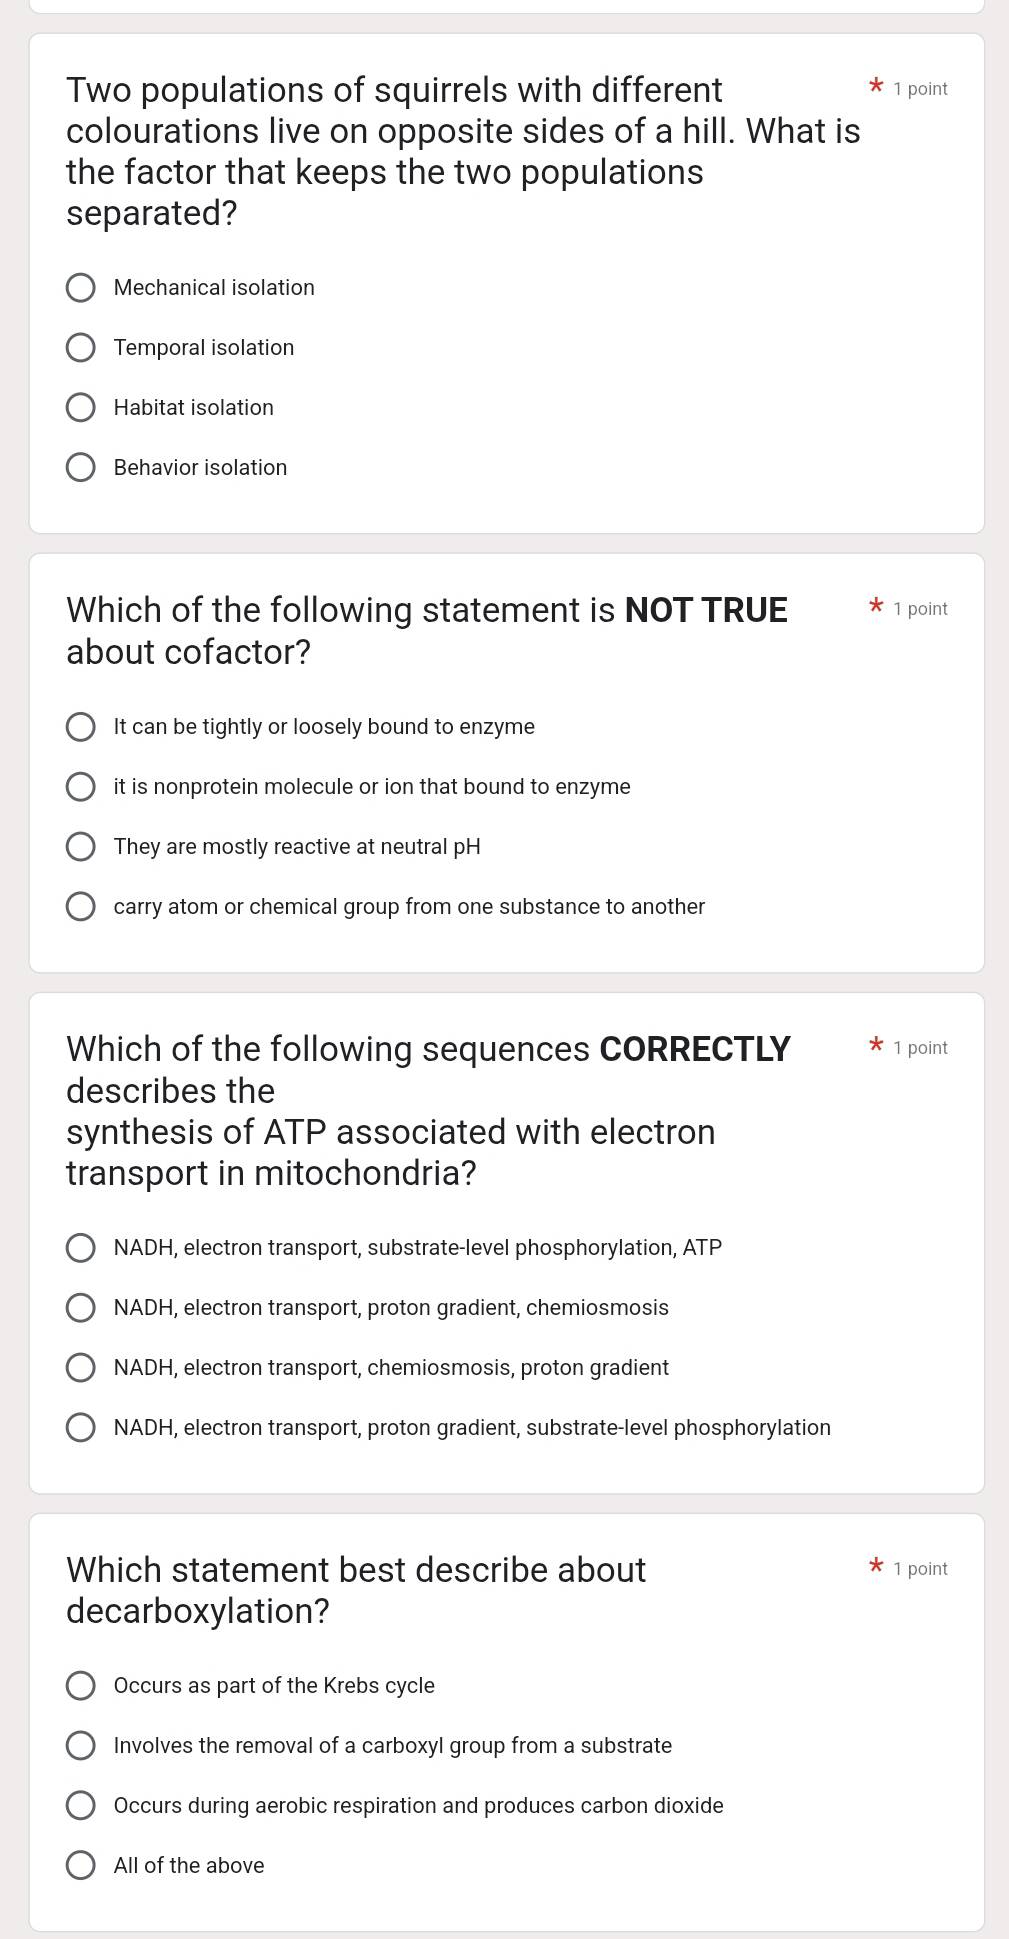The height and width of the screenshot is (1939, 1009).
Task: Pick 'electron transport, chemiosmosis, proton gradient'
Action: (x=81, y=1368)
